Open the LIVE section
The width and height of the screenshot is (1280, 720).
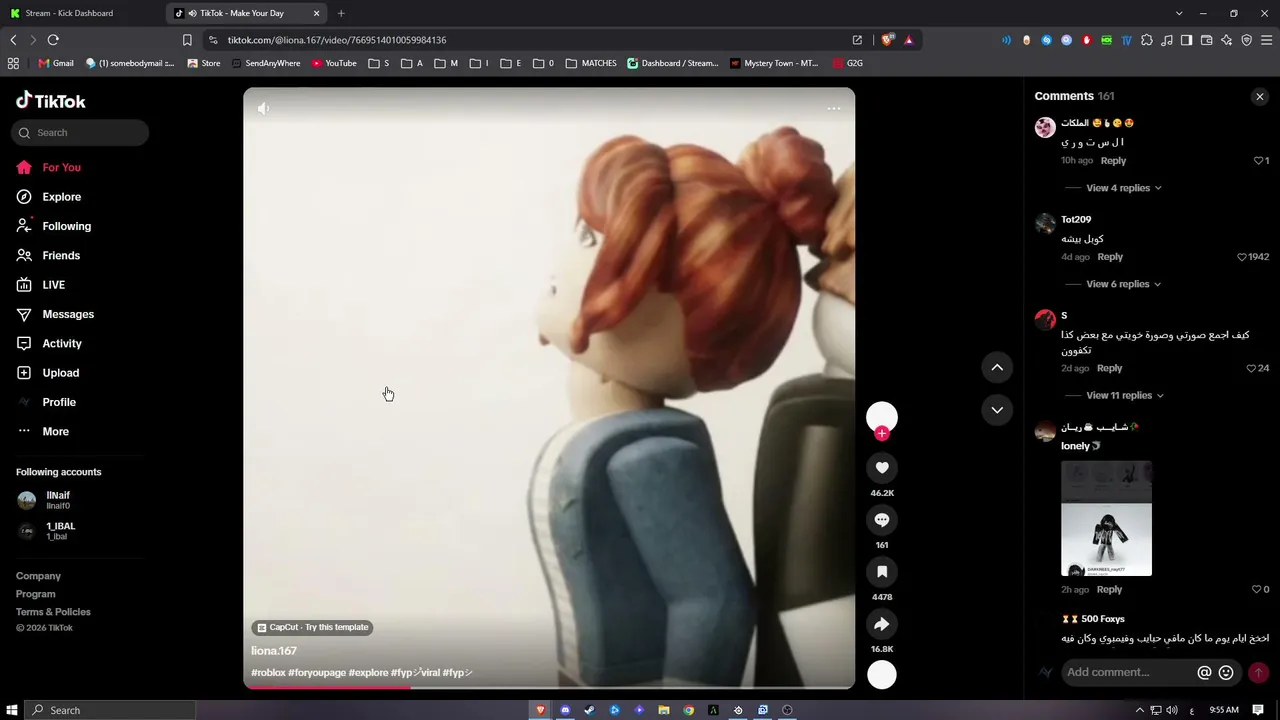(x=42, y=285)
